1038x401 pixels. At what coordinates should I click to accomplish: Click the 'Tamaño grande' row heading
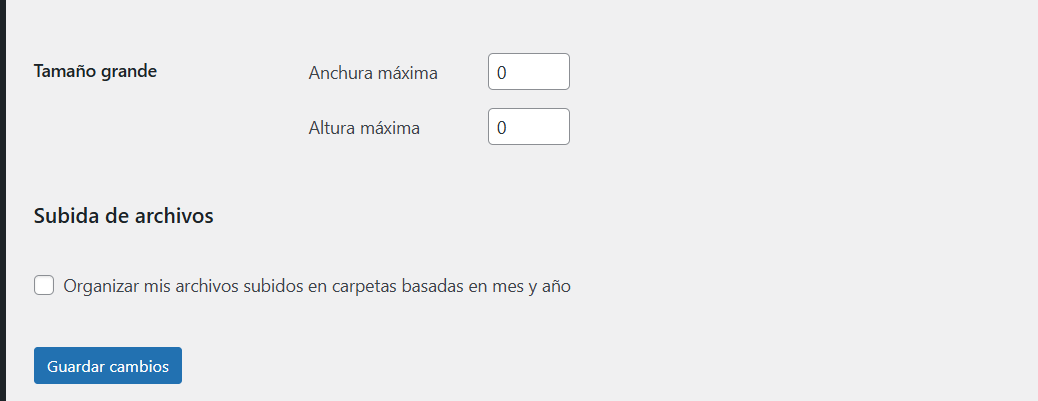click(95, 71)
